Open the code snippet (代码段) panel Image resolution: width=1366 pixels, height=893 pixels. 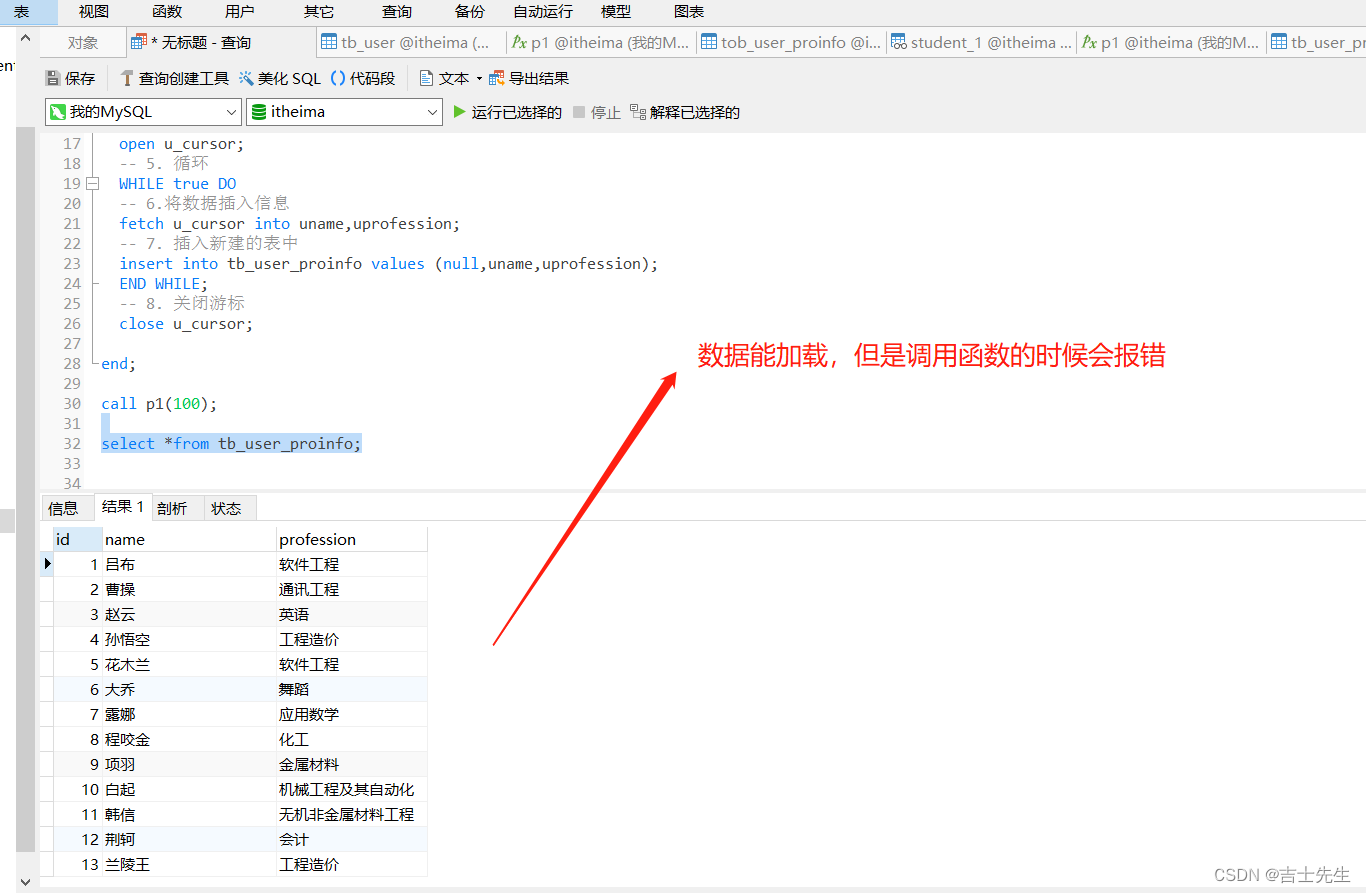pos(363,78)
